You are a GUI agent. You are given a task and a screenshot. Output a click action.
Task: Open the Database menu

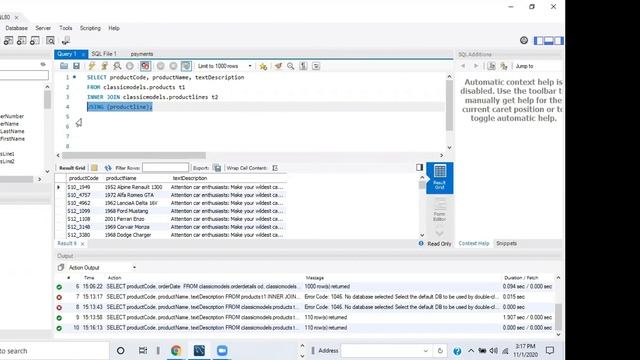pyautogui.click(x=16, y=28)
